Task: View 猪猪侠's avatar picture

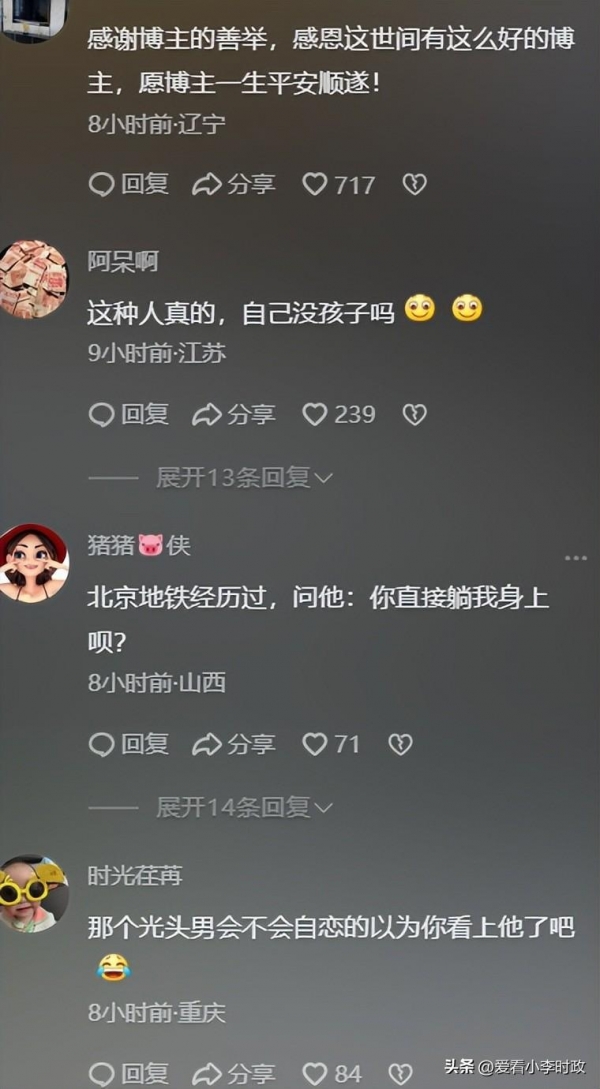Action: click(x=33, y=563)
